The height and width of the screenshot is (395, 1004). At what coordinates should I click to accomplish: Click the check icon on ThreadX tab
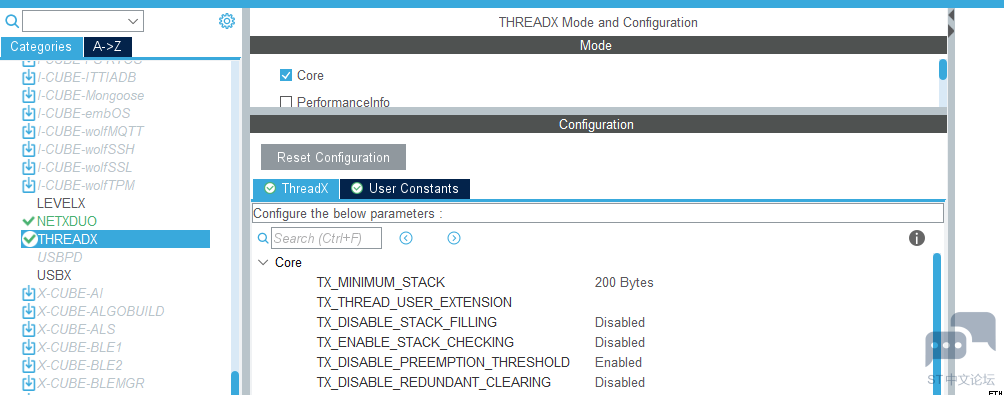270,188
